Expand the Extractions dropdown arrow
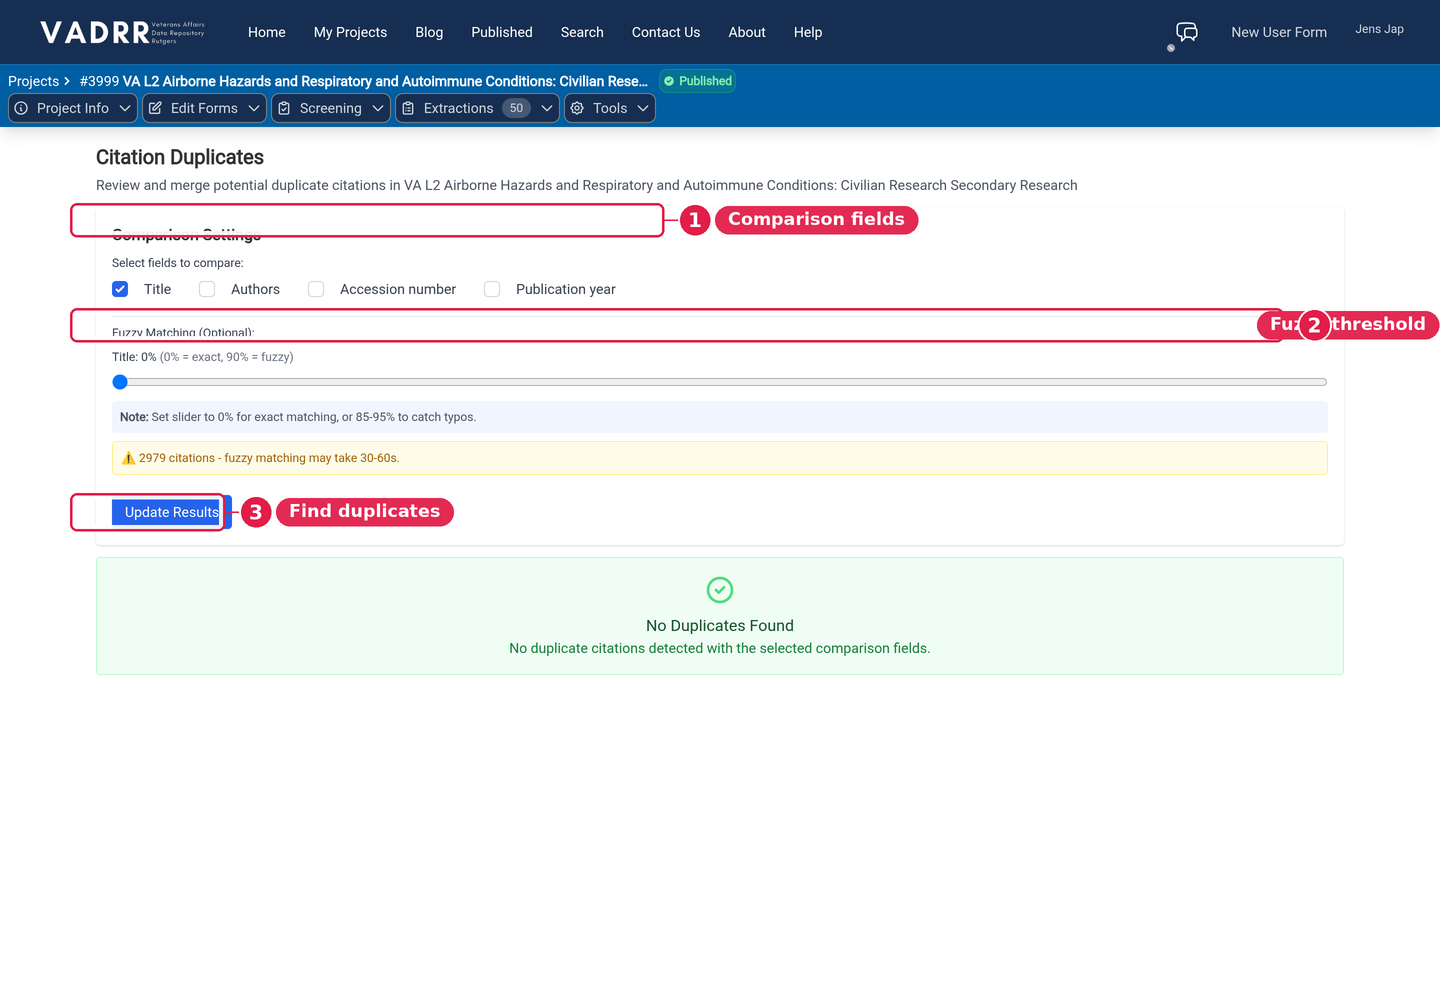 pos(547,108)
